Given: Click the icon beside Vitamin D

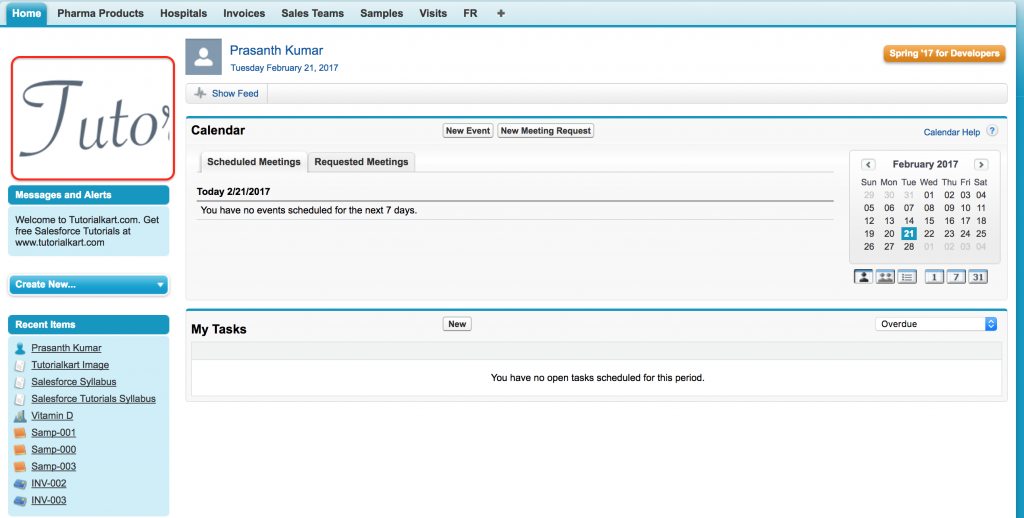Looking at the screenshot, I should (x=20, y=416).
